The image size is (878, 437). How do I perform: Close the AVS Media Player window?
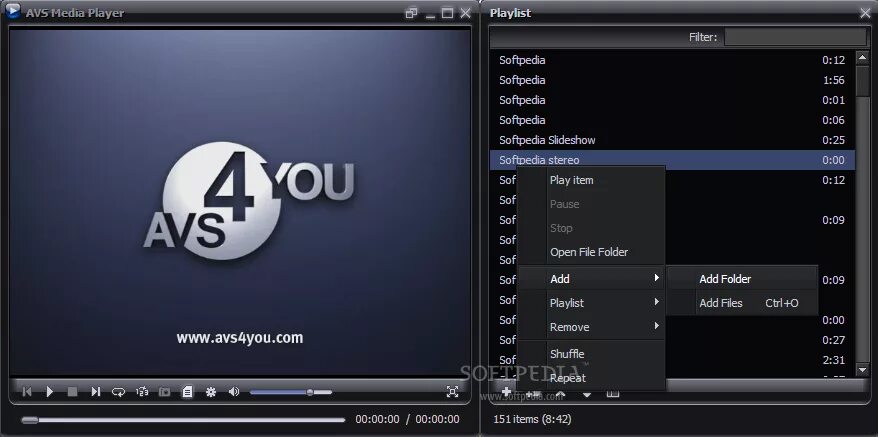point(465,13)
